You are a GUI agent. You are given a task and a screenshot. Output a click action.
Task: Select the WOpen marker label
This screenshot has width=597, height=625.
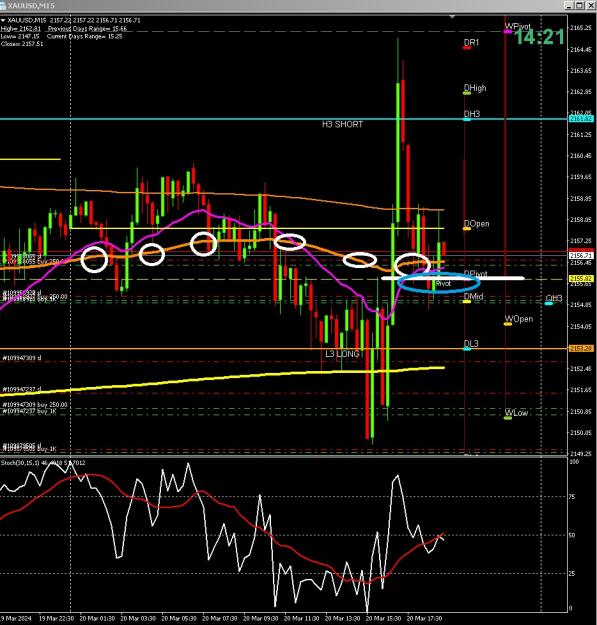tap(518, 319)
